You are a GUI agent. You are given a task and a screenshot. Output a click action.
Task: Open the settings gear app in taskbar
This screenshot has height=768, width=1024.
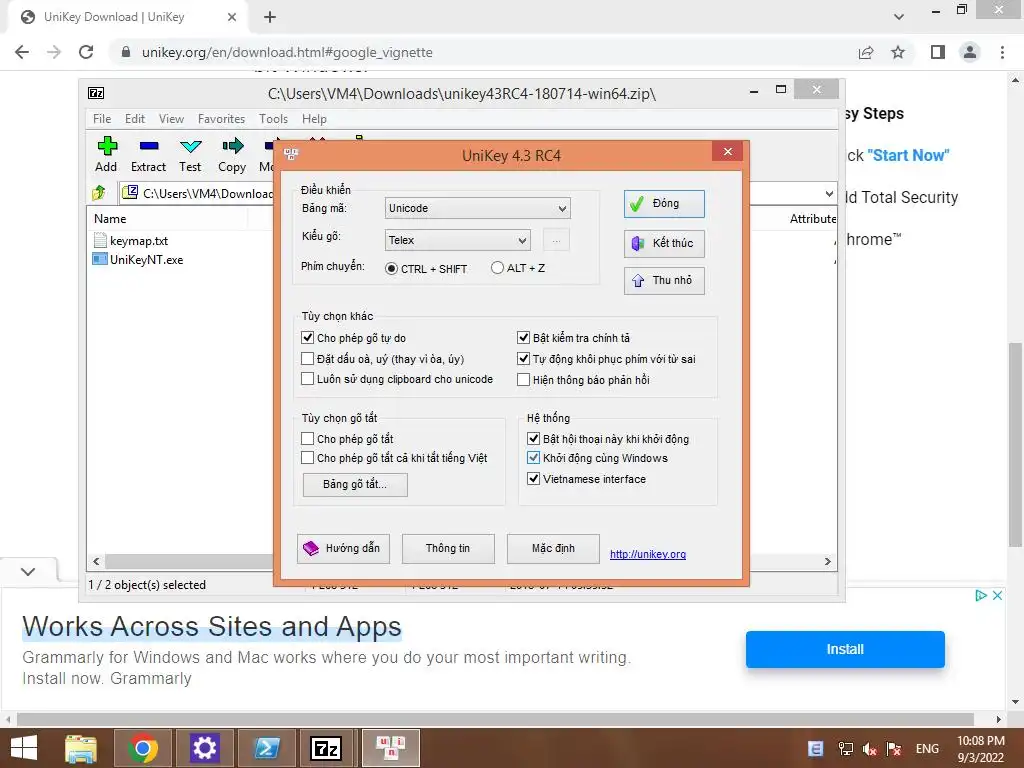click(204, 748)
